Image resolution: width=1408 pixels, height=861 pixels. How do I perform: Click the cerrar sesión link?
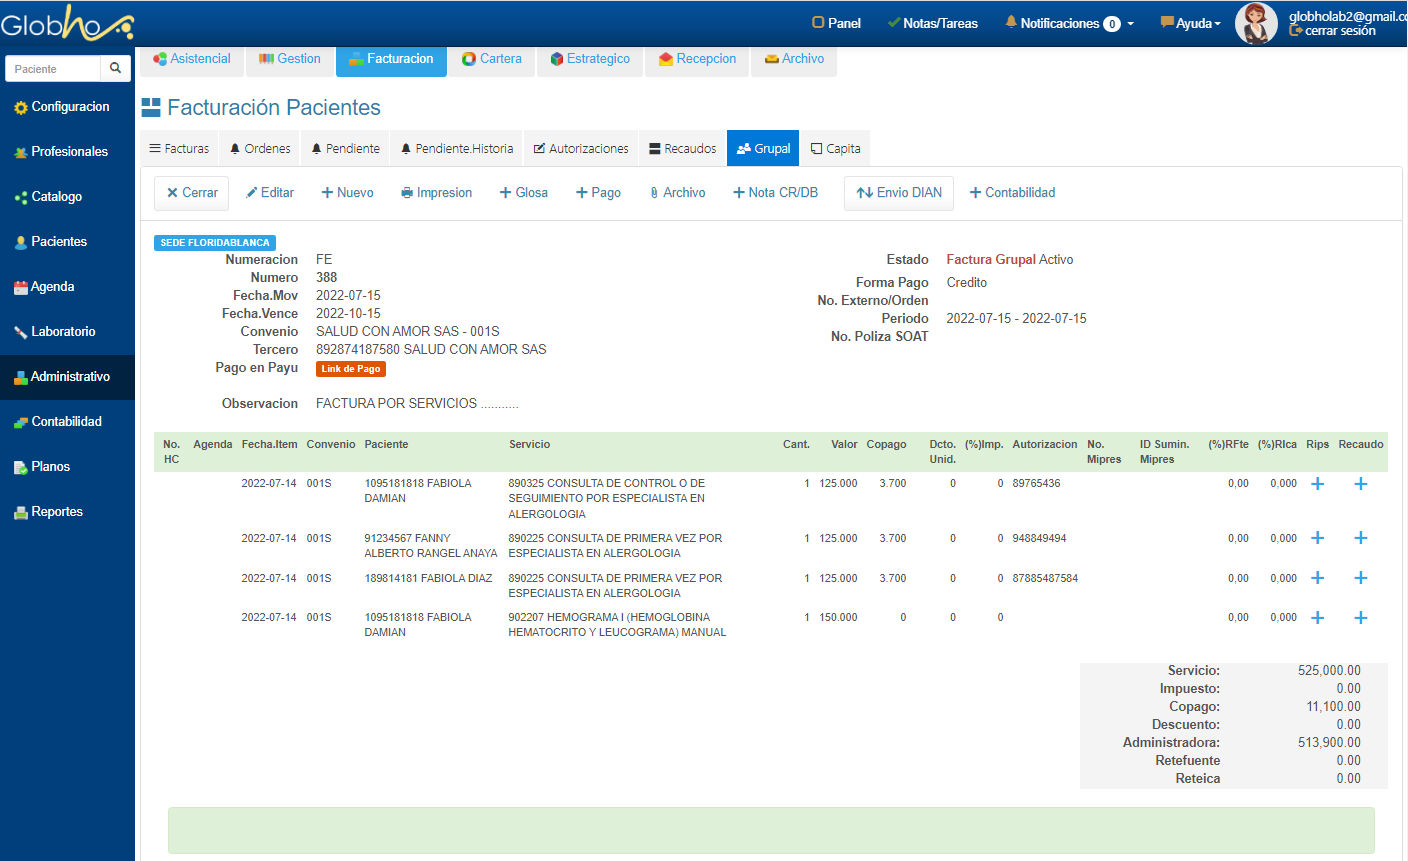click(1339, 31)
